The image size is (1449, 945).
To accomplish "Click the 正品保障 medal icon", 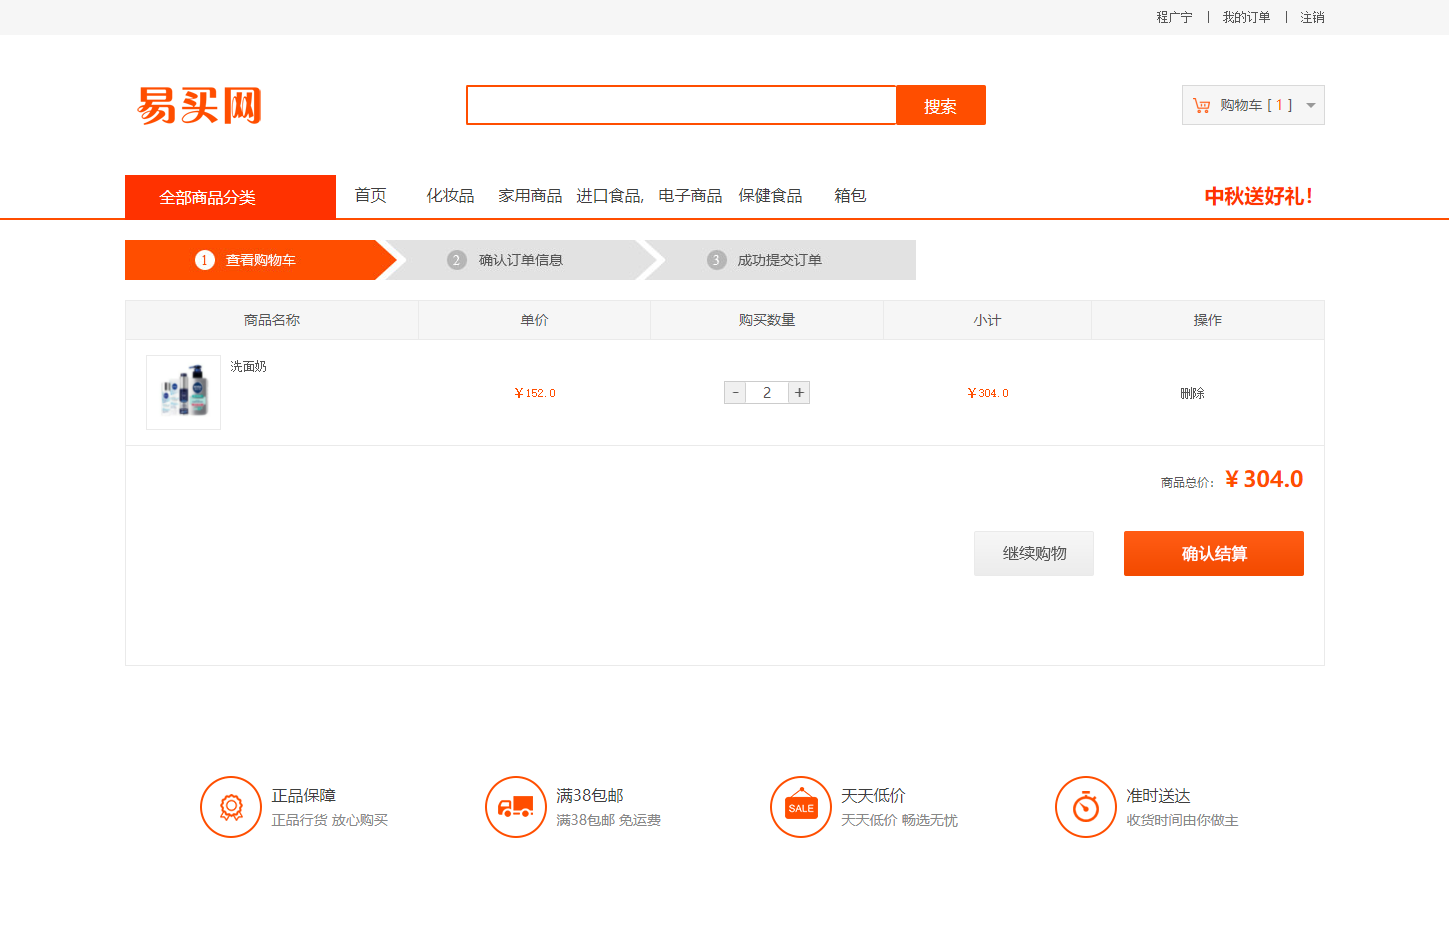I will click(231, 807).
